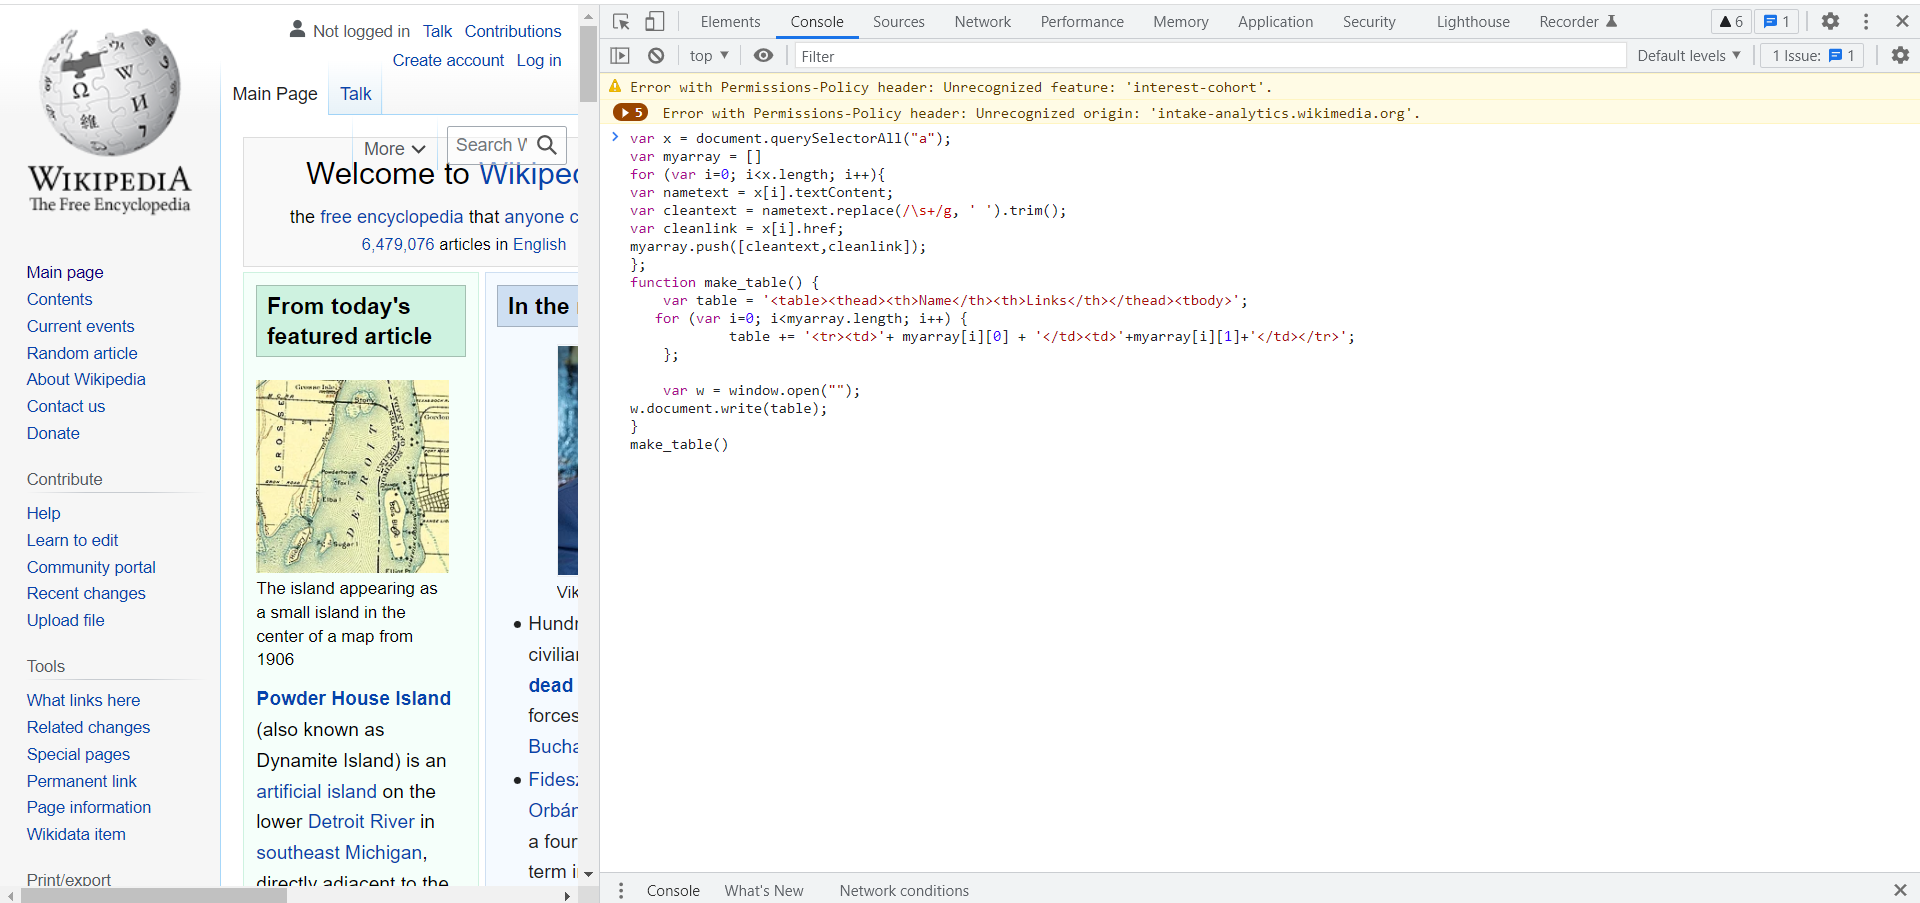
Task: Open DevTools three-dot customize menu
Action: [1866, 21]
